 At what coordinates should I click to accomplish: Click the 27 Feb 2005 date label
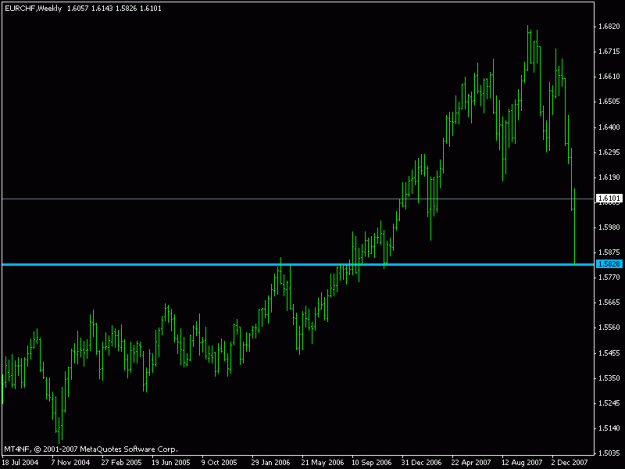(121, 463)
